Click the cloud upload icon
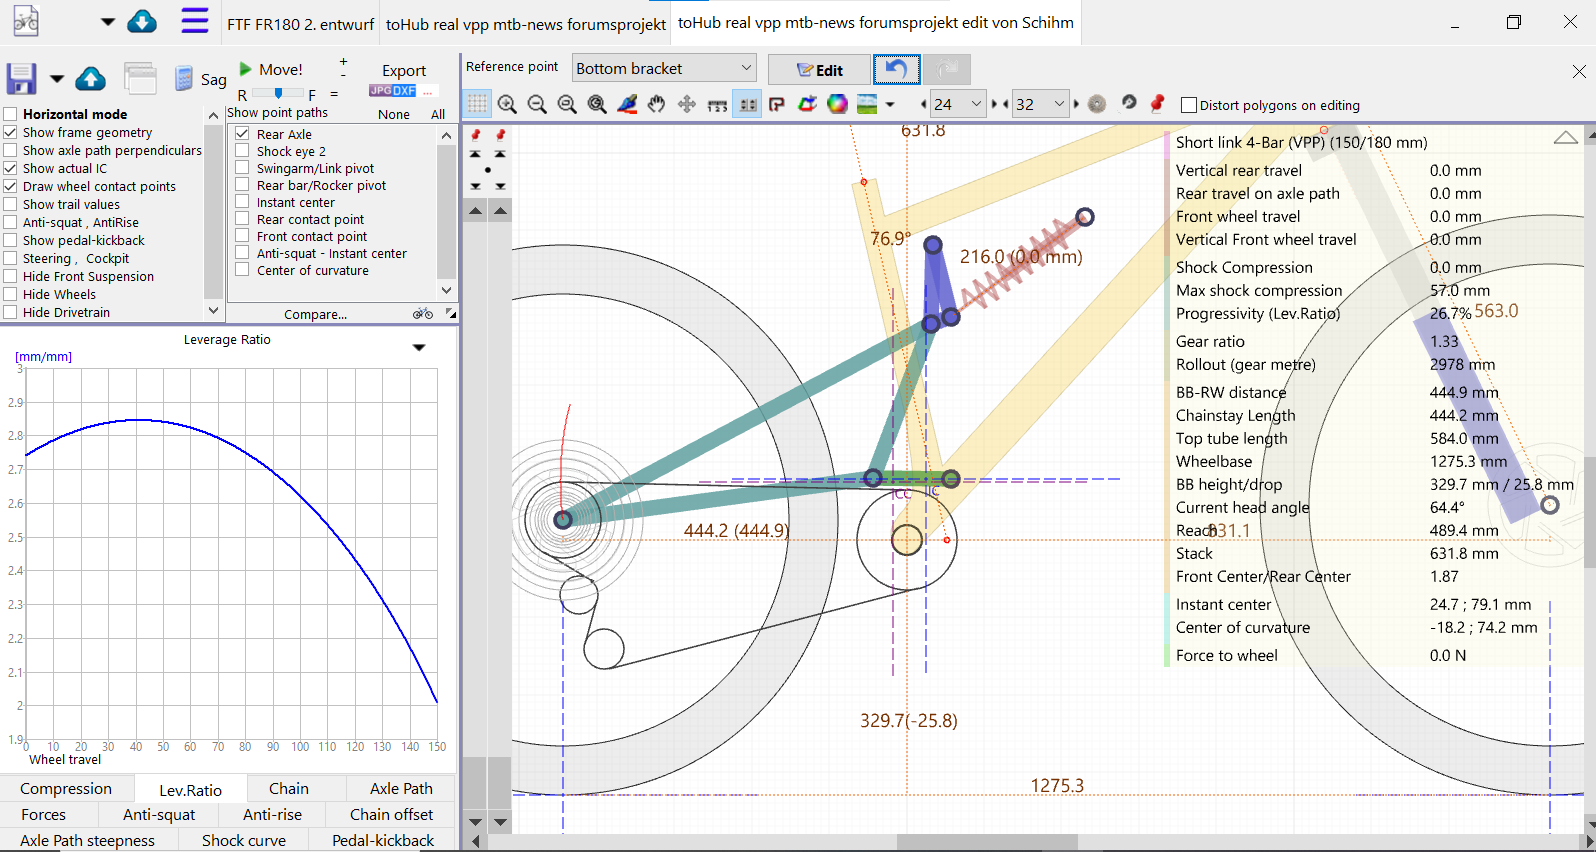Image resolution: width=1596 pixels, height=852 pixels. point(91,78)
